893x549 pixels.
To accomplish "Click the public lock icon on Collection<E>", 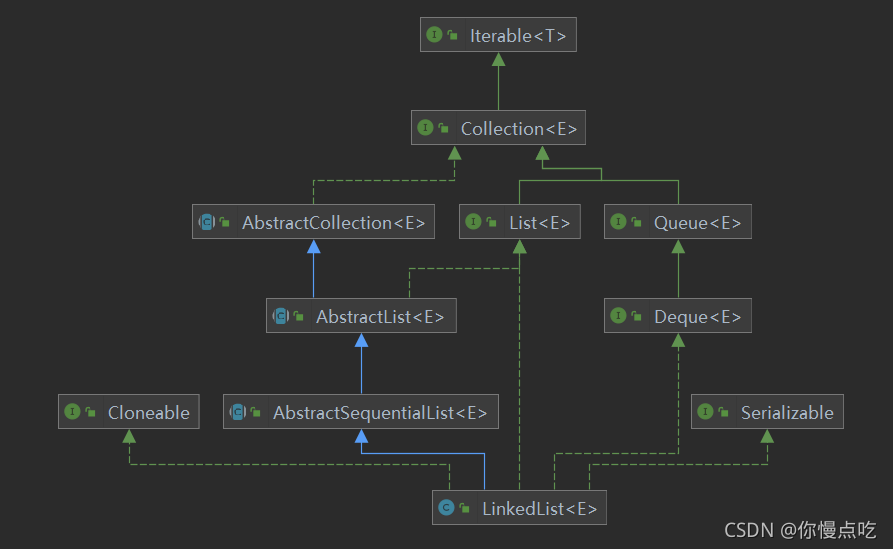I will pyautogui.click(x=444, y=128).
